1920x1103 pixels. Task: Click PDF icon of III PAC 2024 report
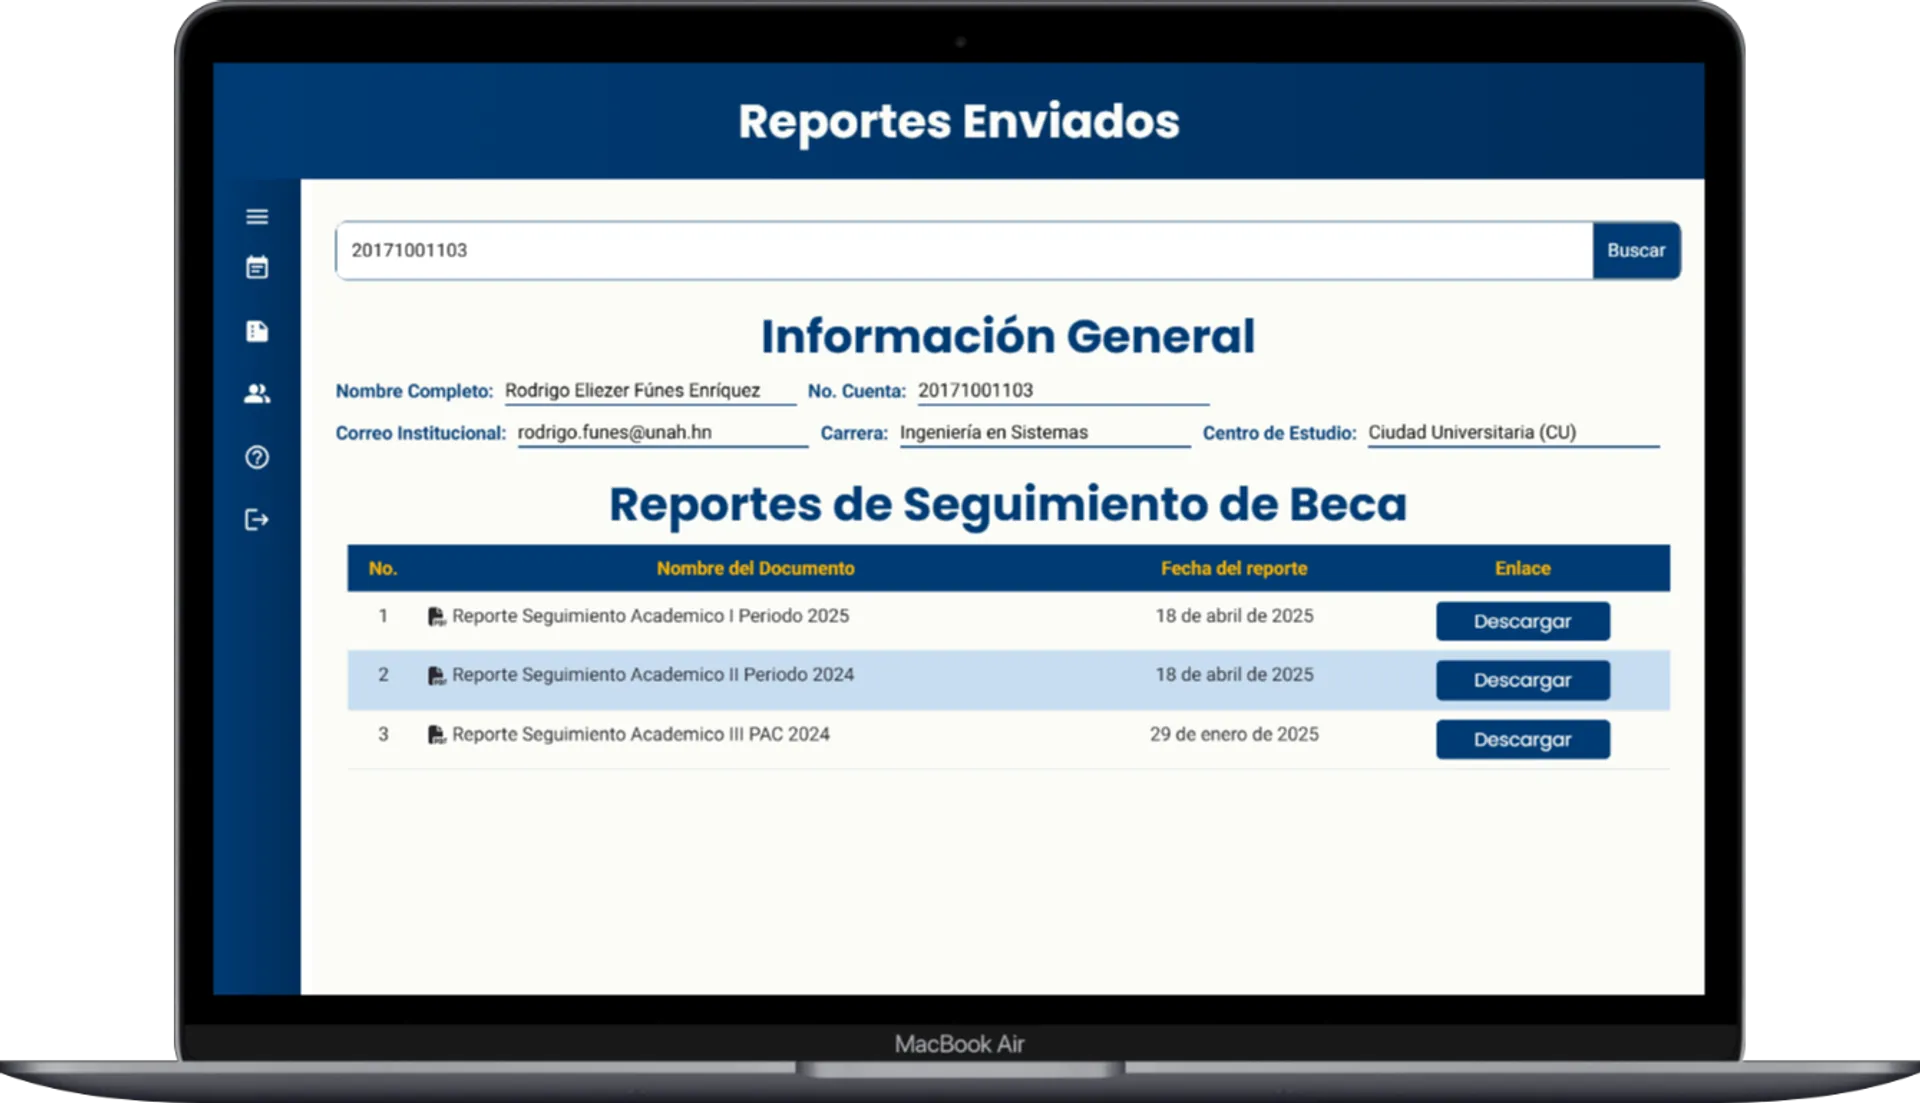tap(436, 735)
